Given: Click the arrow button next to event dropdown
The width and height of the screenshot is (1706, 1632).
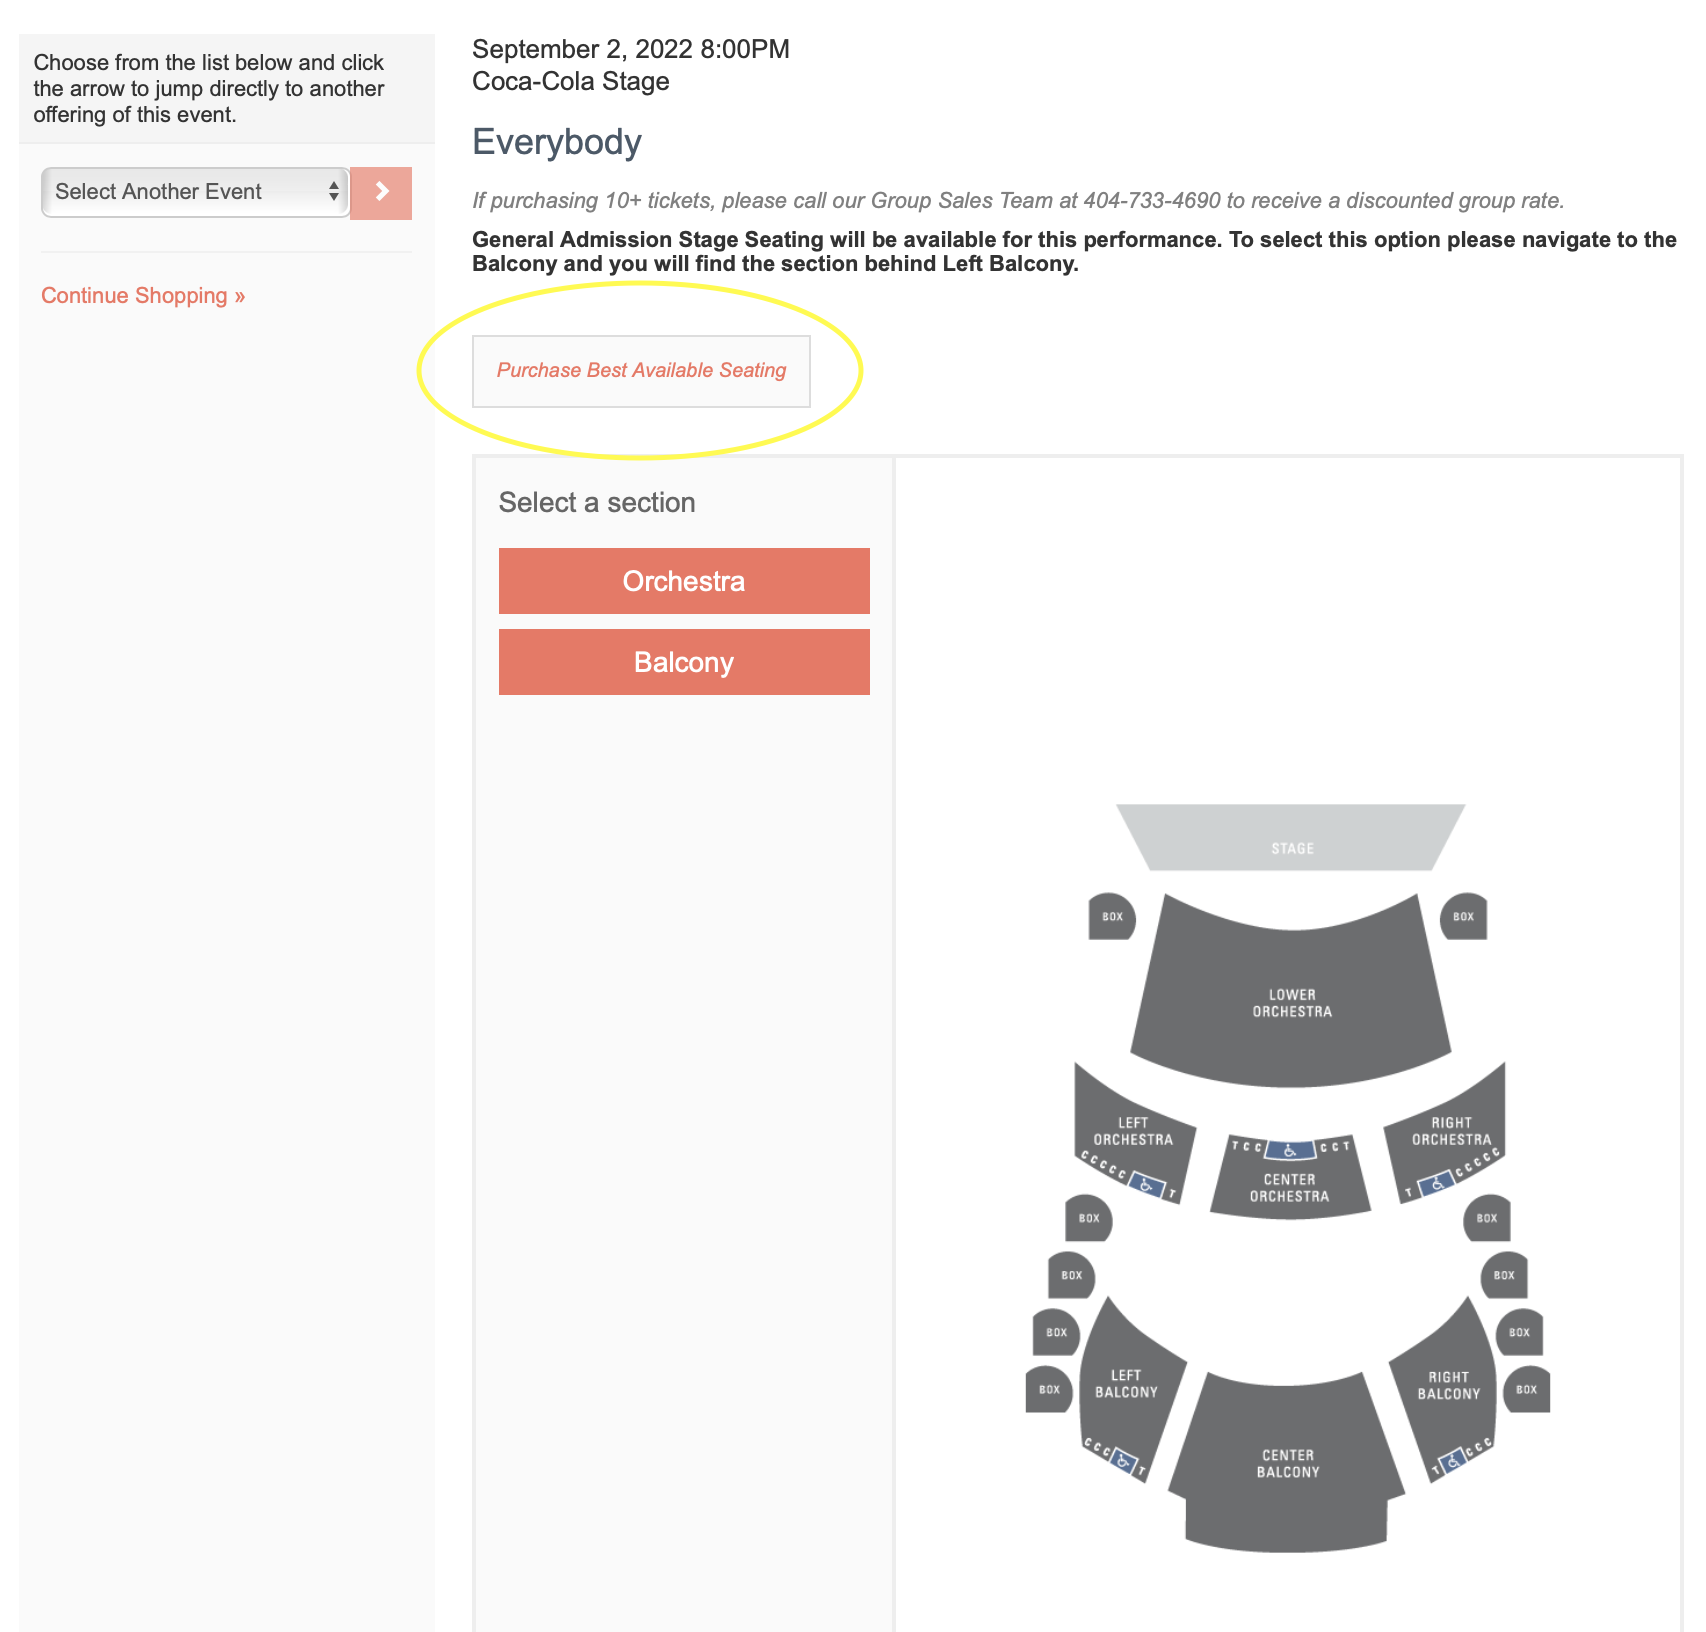Looking at the screenshot, I should [381, 192].
